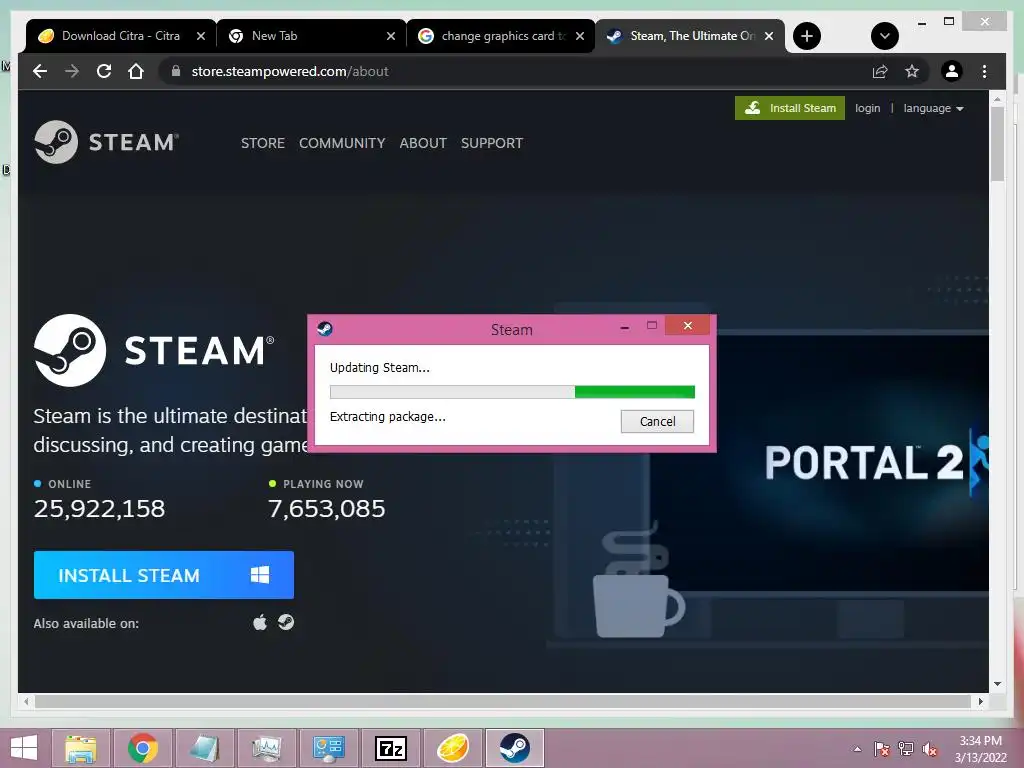Click the Updating Steam progress bar
Image resolution: width=1024 pixels, height=768 pixels.
[512, 392]
